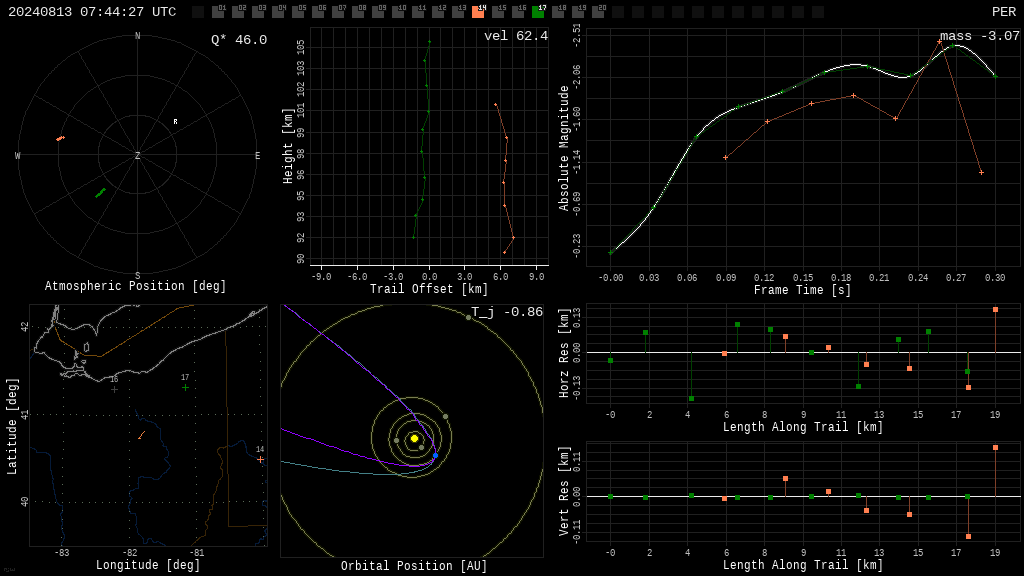
Task: Click the date and time UTC text
Action: coord(92,12)
